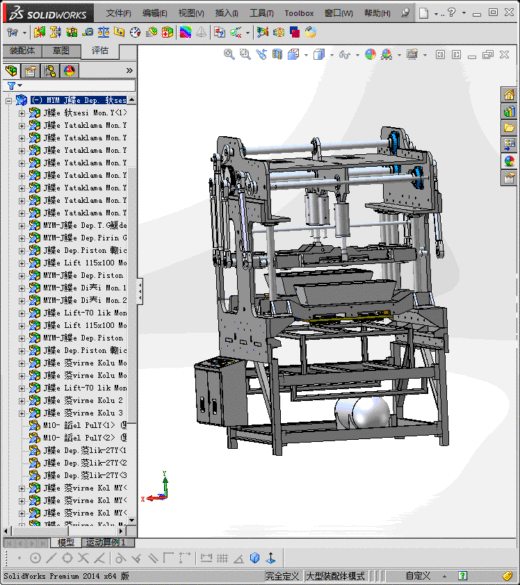
Task: Click the rainbow Curvature display icon
Action: pyautogui.click(x=185, y=32)
